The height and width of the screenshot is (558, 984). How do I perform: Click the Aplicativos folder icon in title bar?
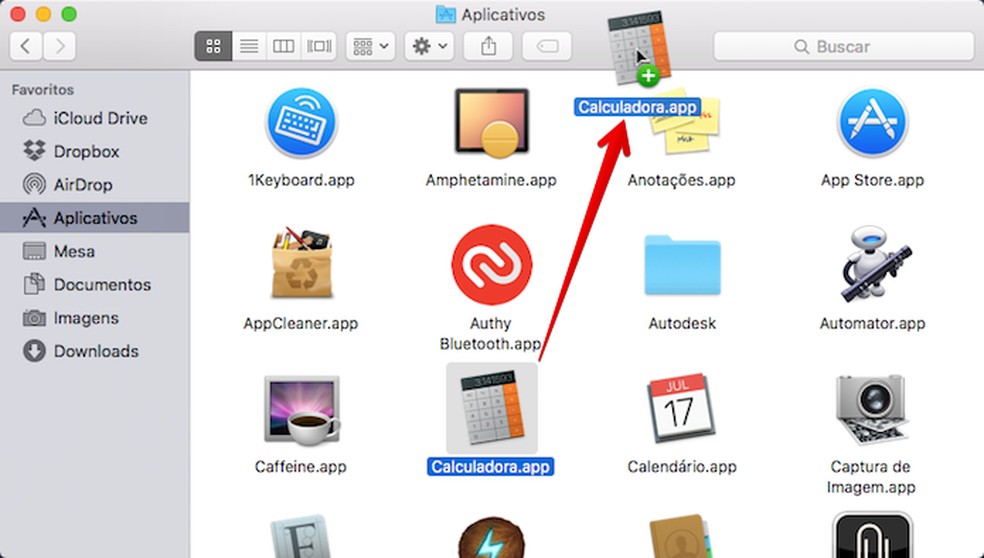coord(446,14)
